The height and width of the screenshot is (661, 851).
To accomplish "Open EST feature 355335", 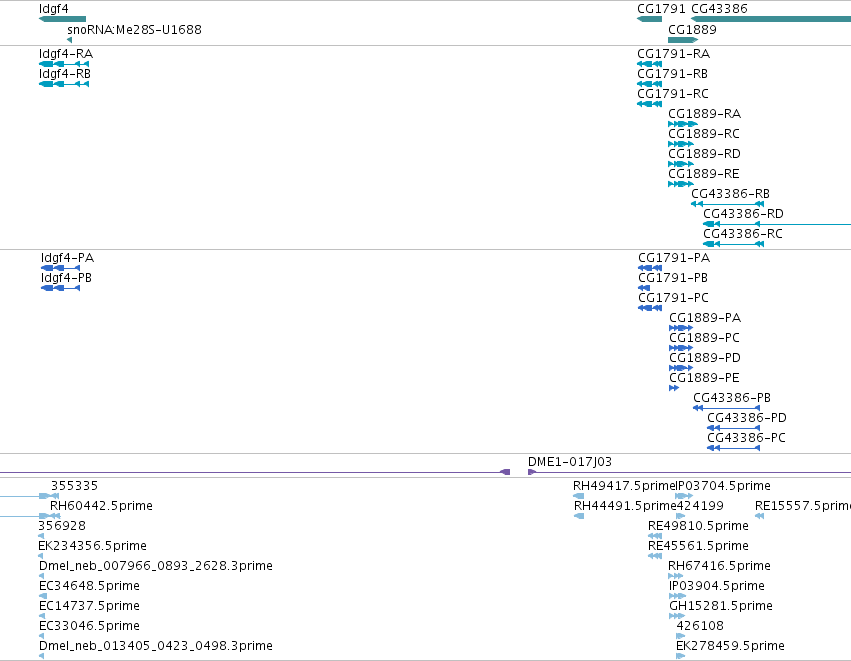I will 74,486.
